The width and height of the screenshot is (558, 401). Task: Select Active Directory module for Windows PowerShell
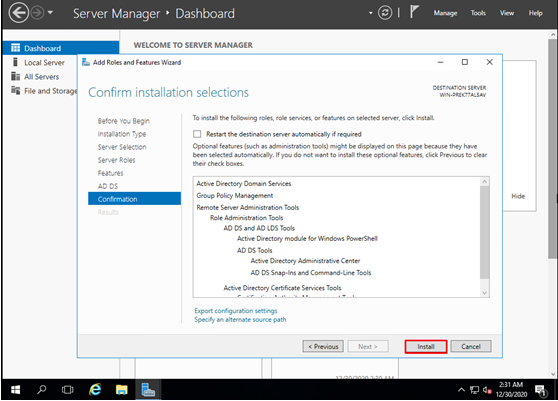click(307, 238)
